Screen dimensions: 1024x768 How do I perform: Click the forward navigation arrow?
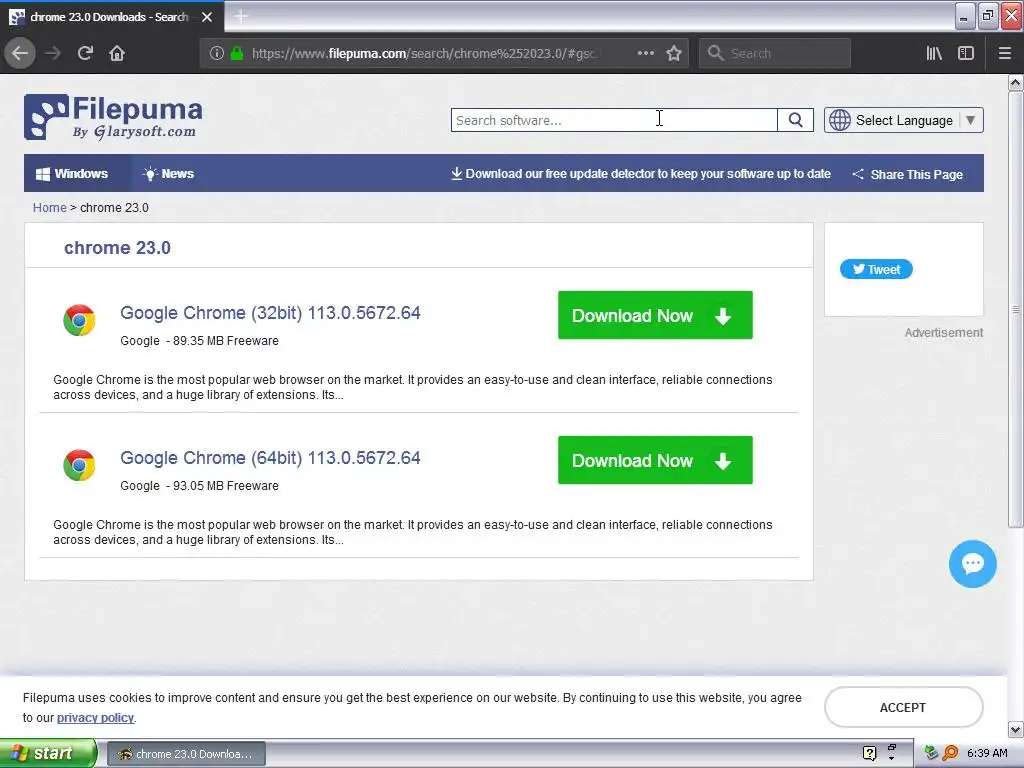[x=53, y=53]
